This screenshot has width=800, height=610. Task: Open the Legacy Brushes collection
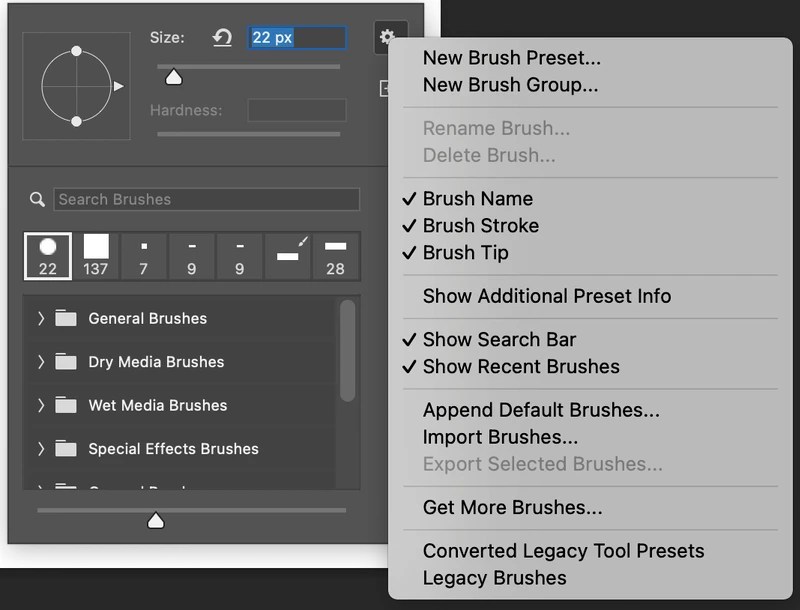[495, 577]
